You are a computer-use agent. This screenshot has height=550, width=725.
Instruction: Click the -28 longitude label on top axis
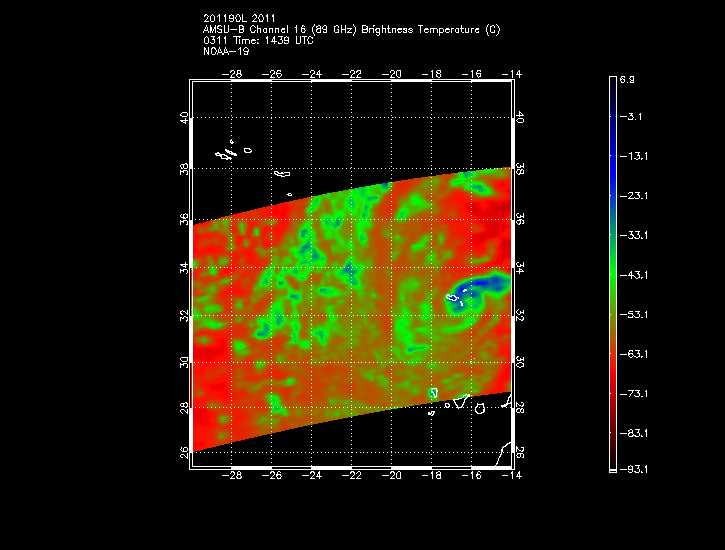233,73
